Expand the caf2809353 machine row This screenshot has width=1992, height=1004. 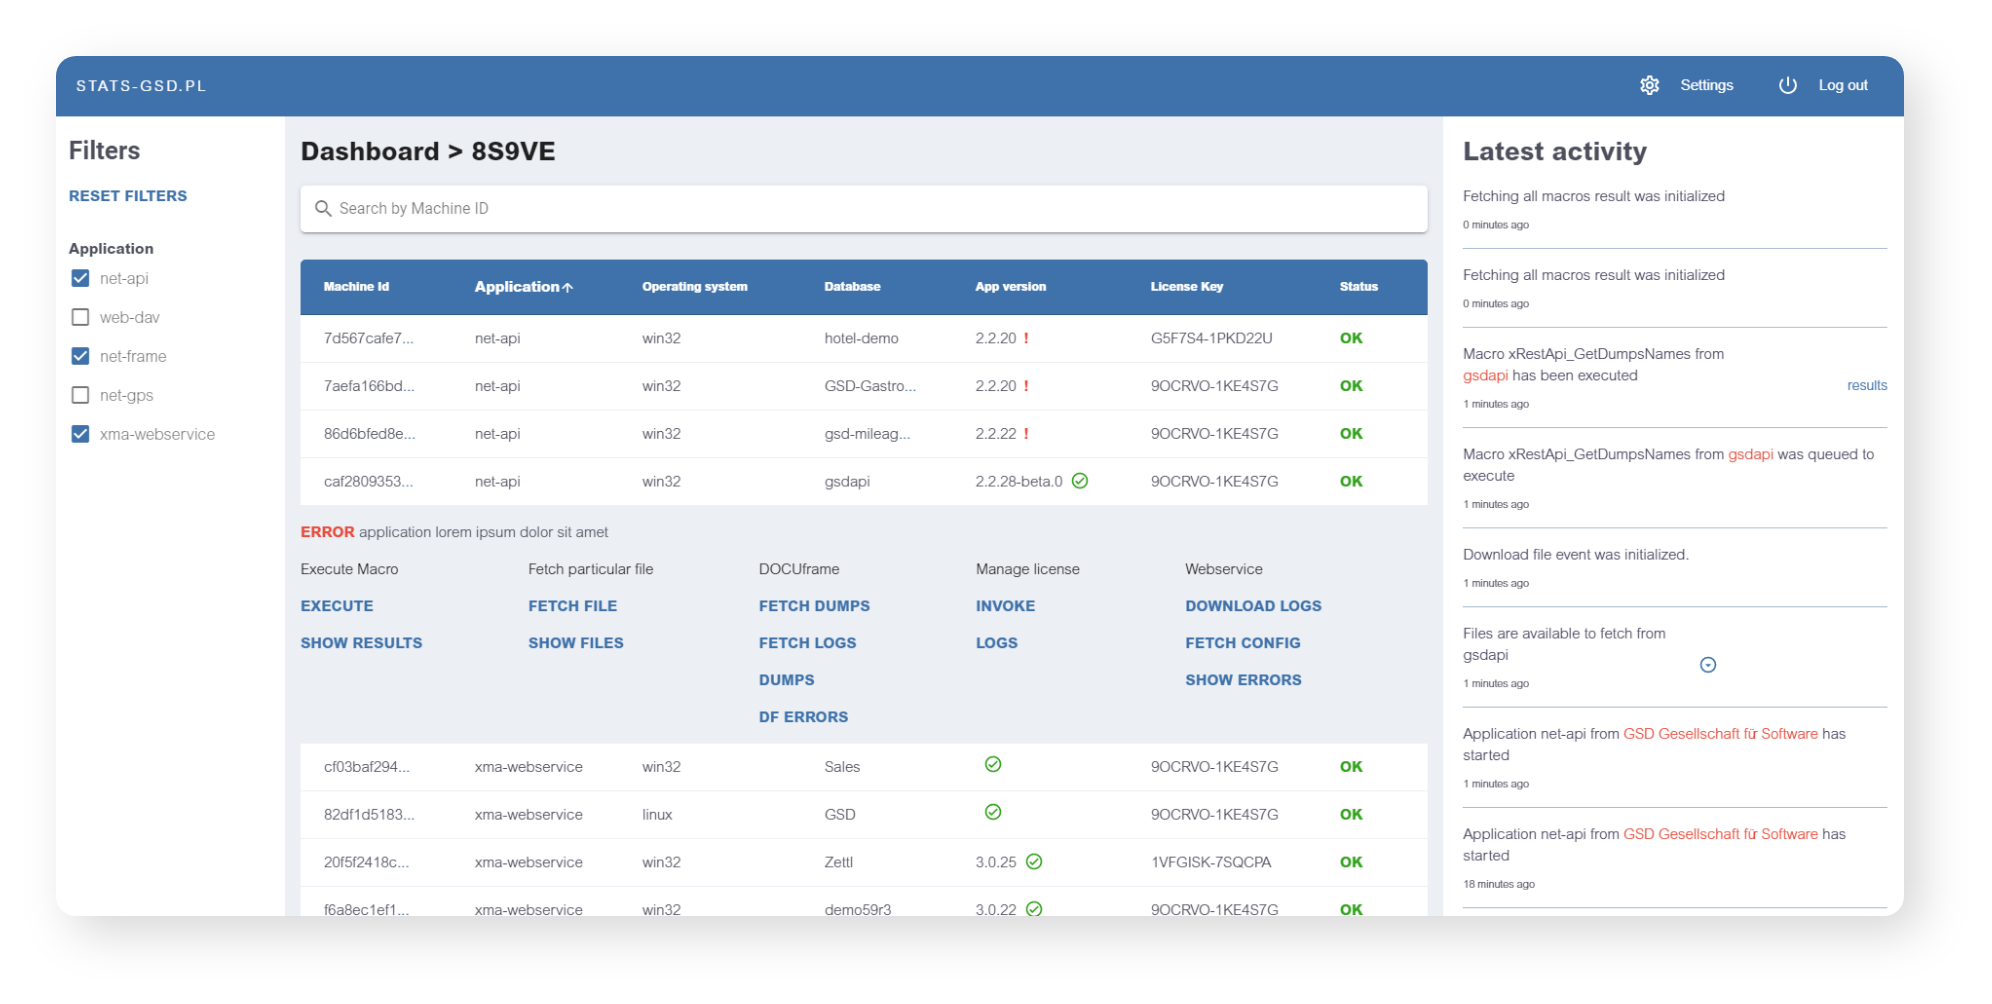pos(863,481)
